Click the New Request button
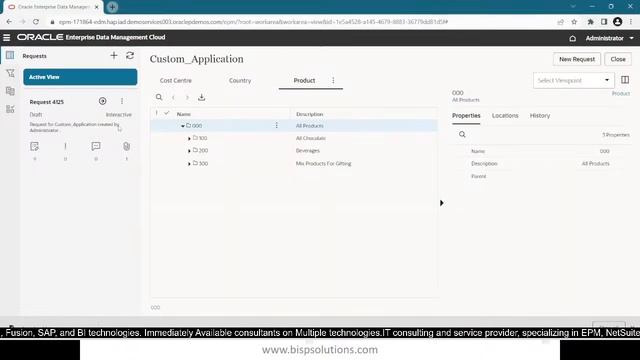Screen dimensions: 640x360 click(577, 59)
